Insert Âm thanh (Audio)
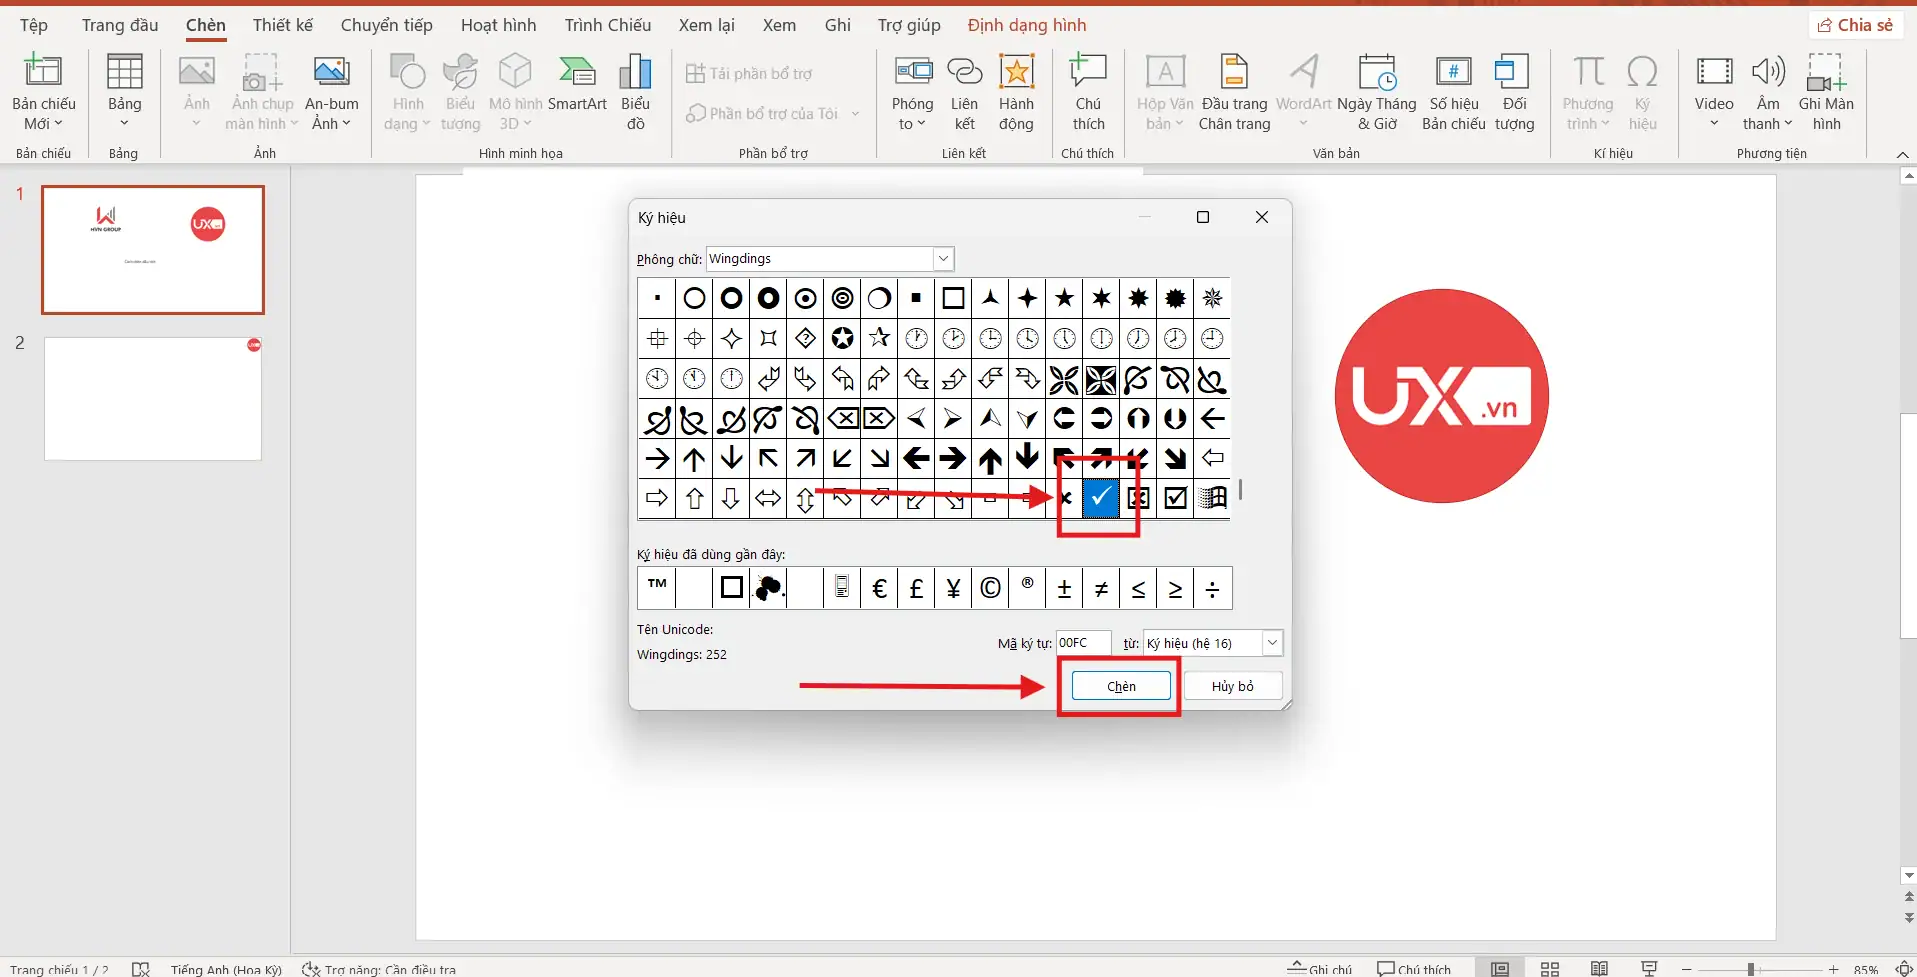 (1768, 91)
